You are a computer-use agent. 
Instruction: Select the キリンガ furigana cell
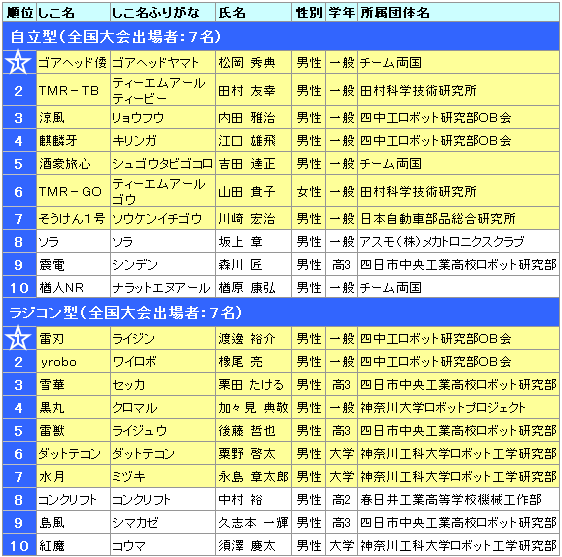pyautogui.click(x=163, y=141)
